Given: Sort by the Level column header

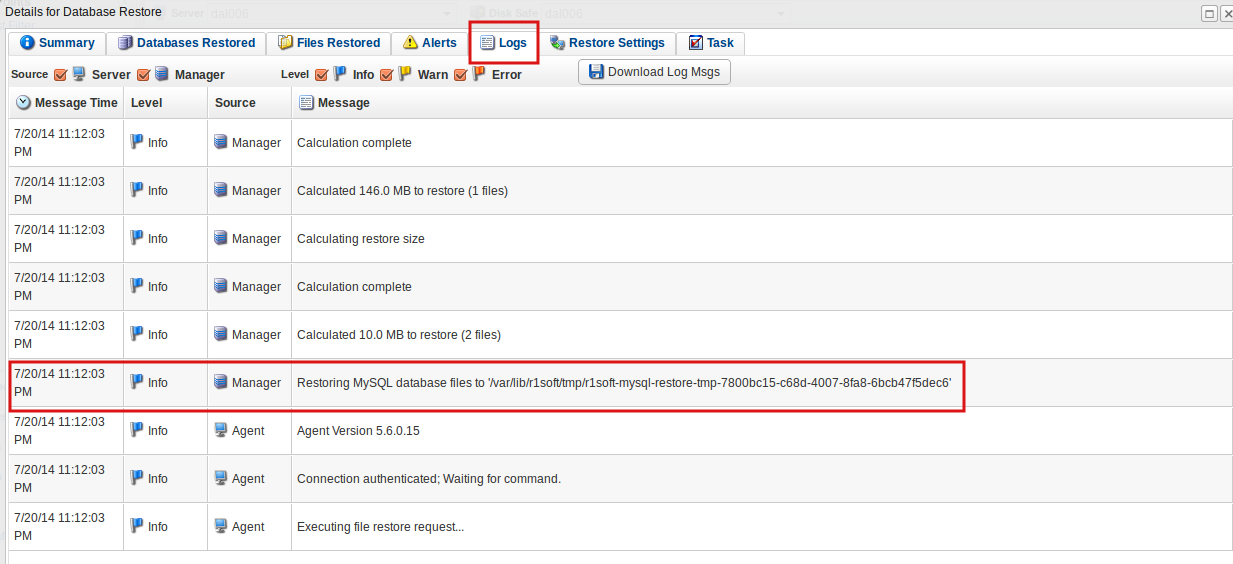Looking at the screenshot, I should (x=146, y=103).
